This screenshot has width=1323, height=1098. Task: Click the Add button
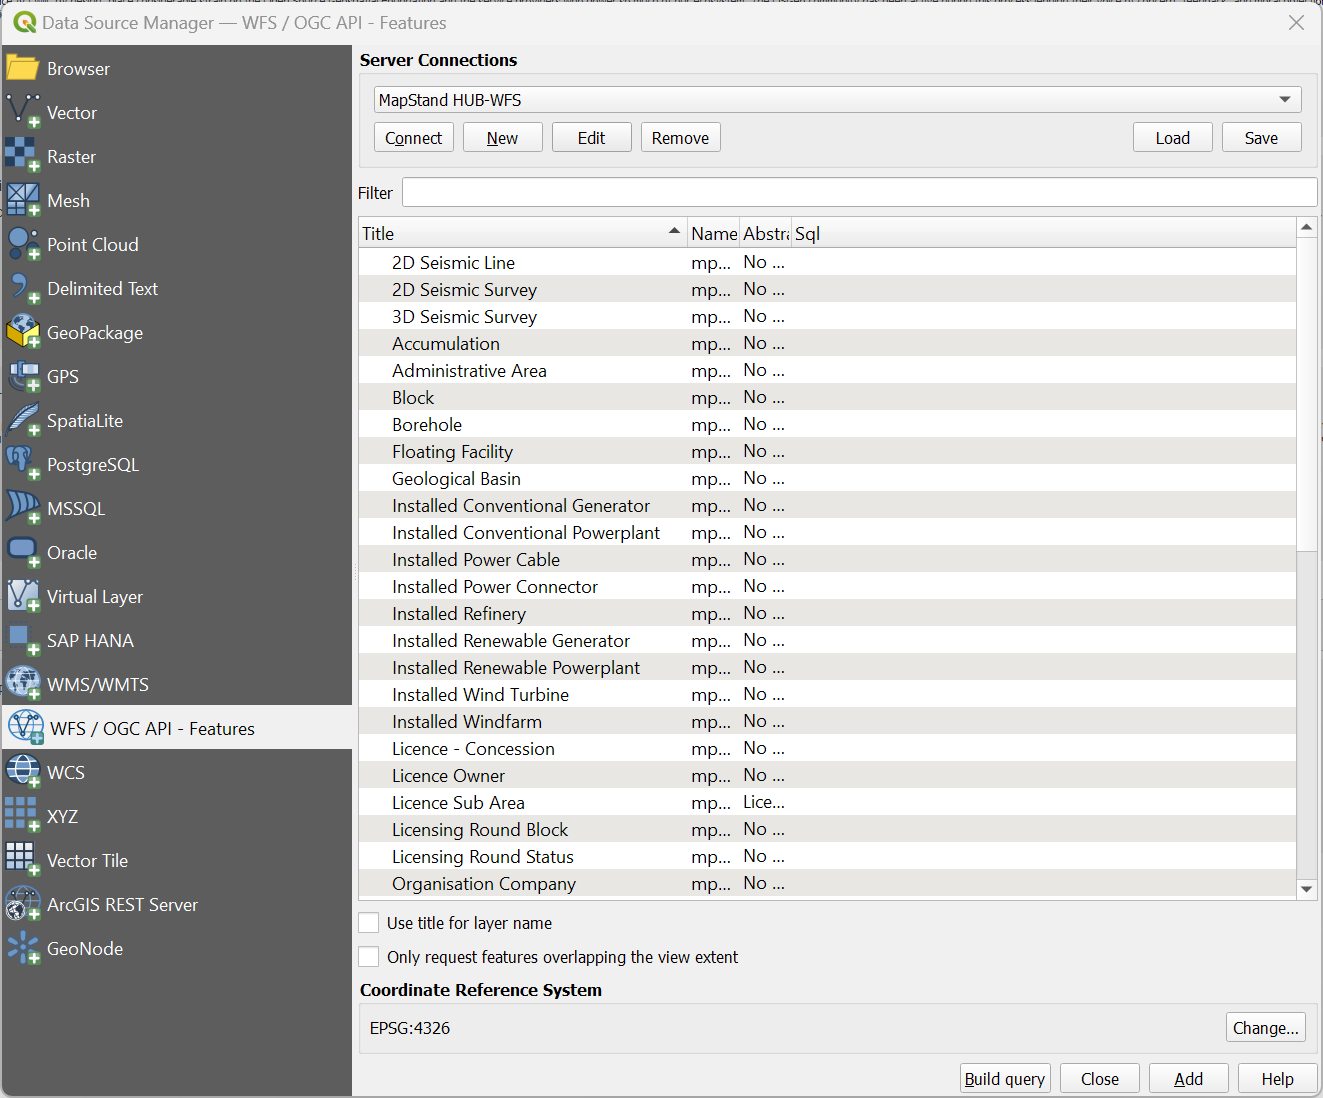click(1189, 1079)
